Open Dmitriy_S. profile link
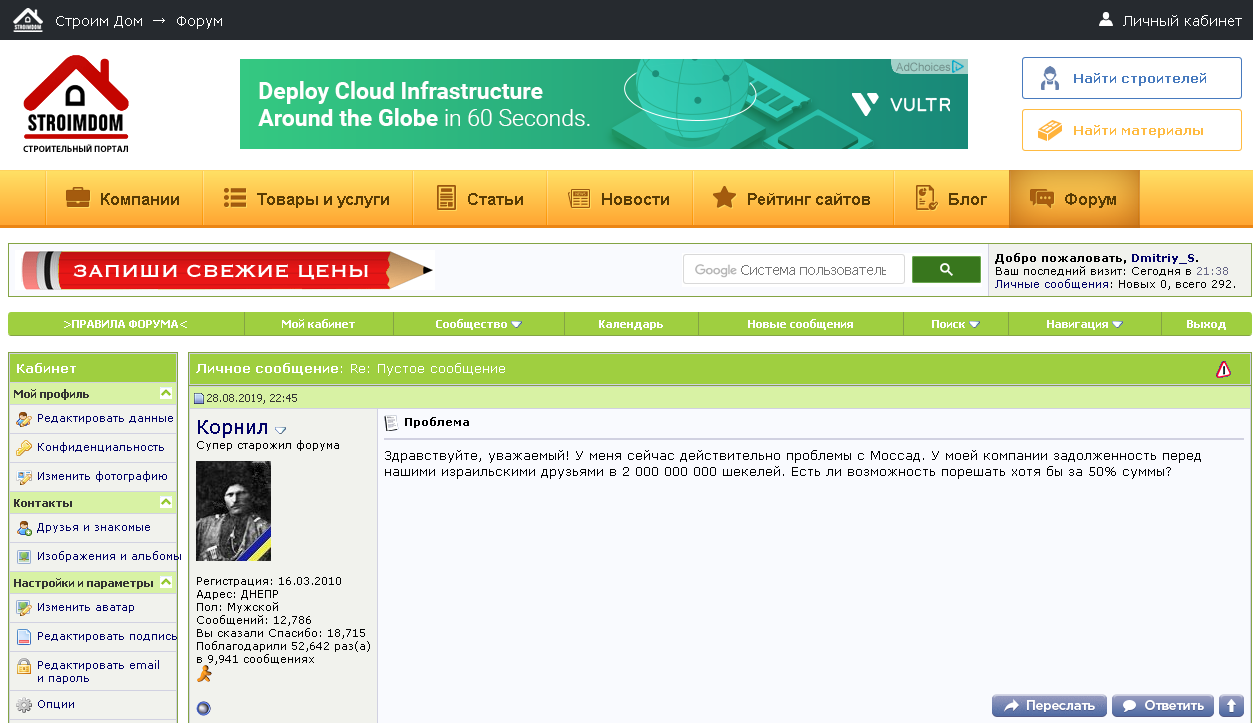The height and width of the screenshot is (723, 1253). click(1164, 258)
